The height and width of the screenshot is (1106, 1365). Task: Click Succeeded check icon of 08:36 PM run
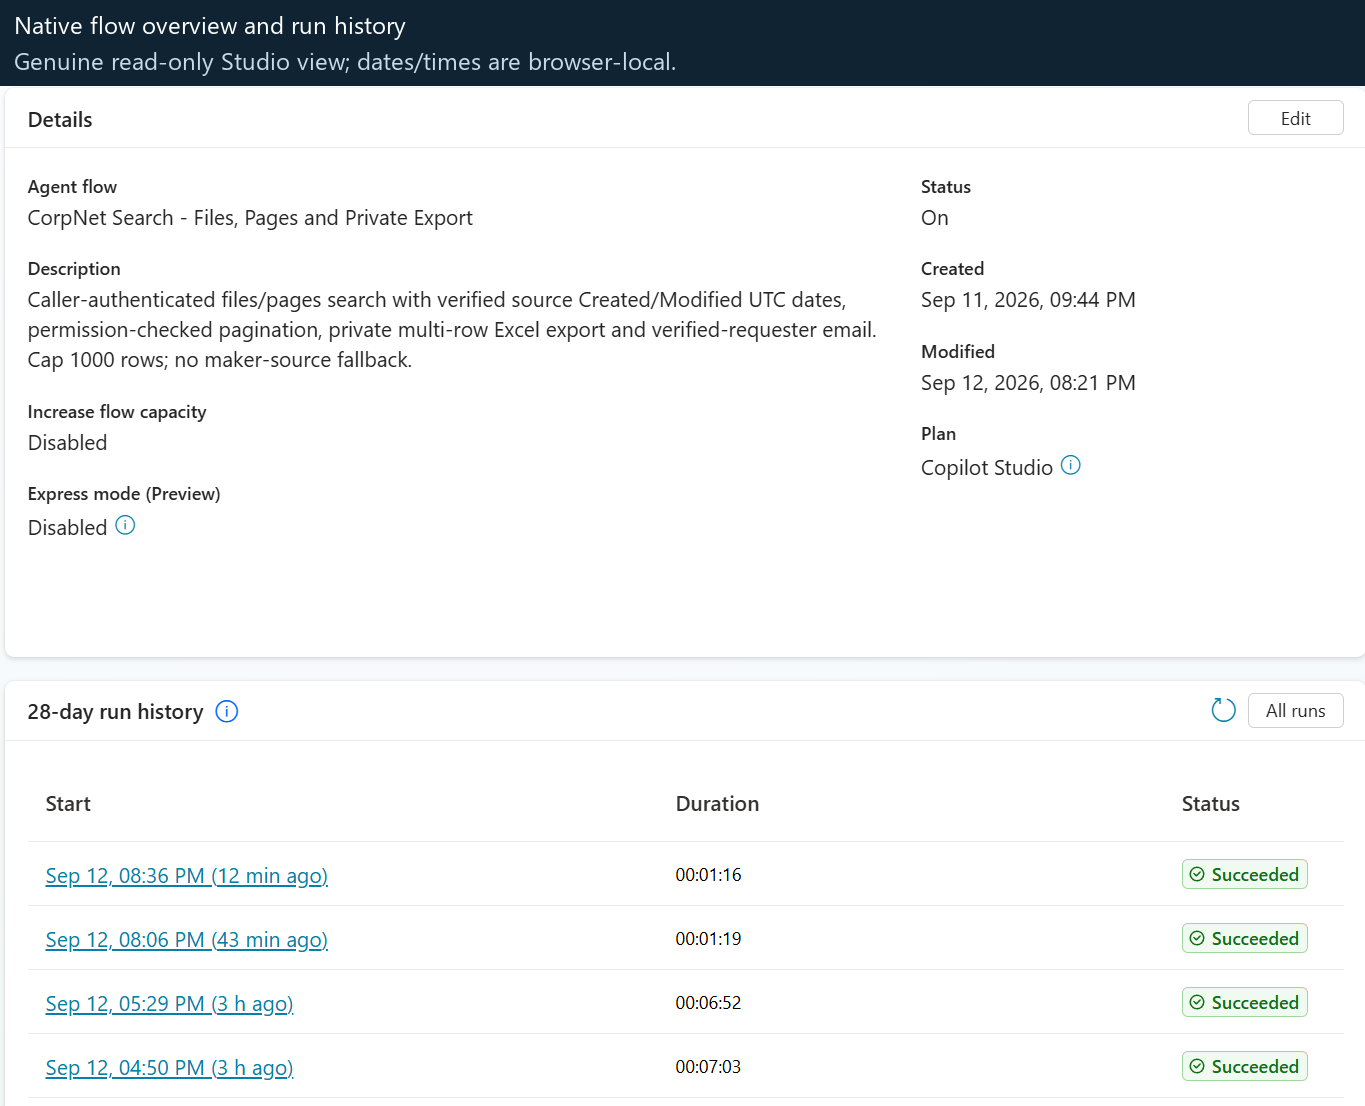[x=1197, y=875]
